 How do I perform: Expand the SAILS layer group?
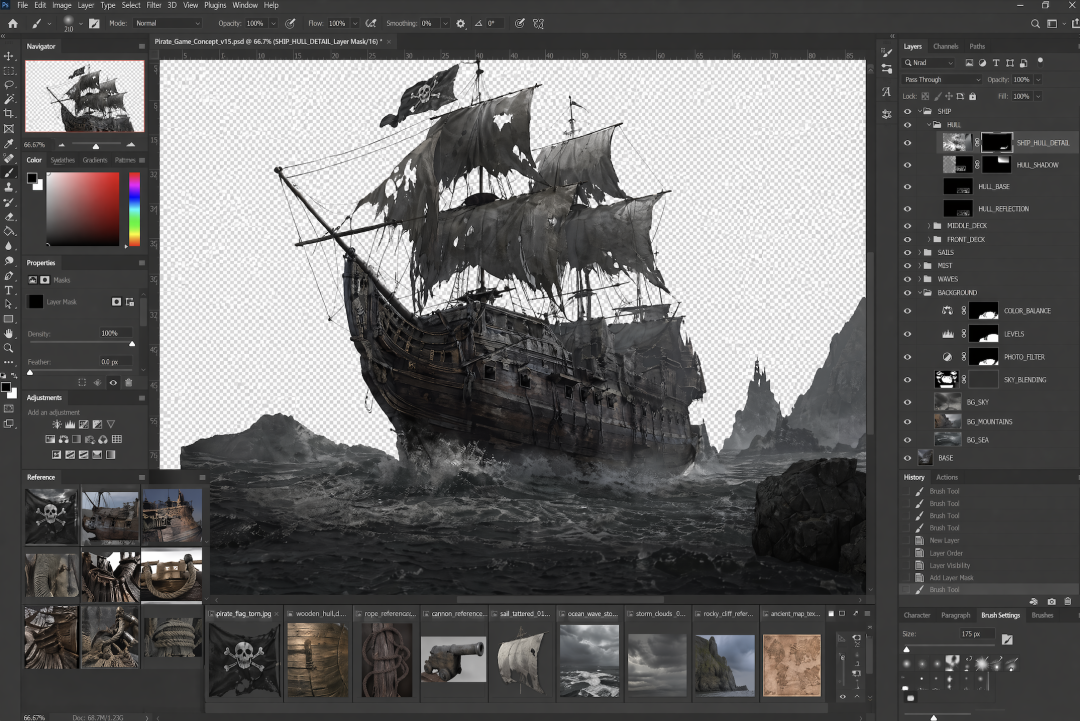(x=919, y=253)
